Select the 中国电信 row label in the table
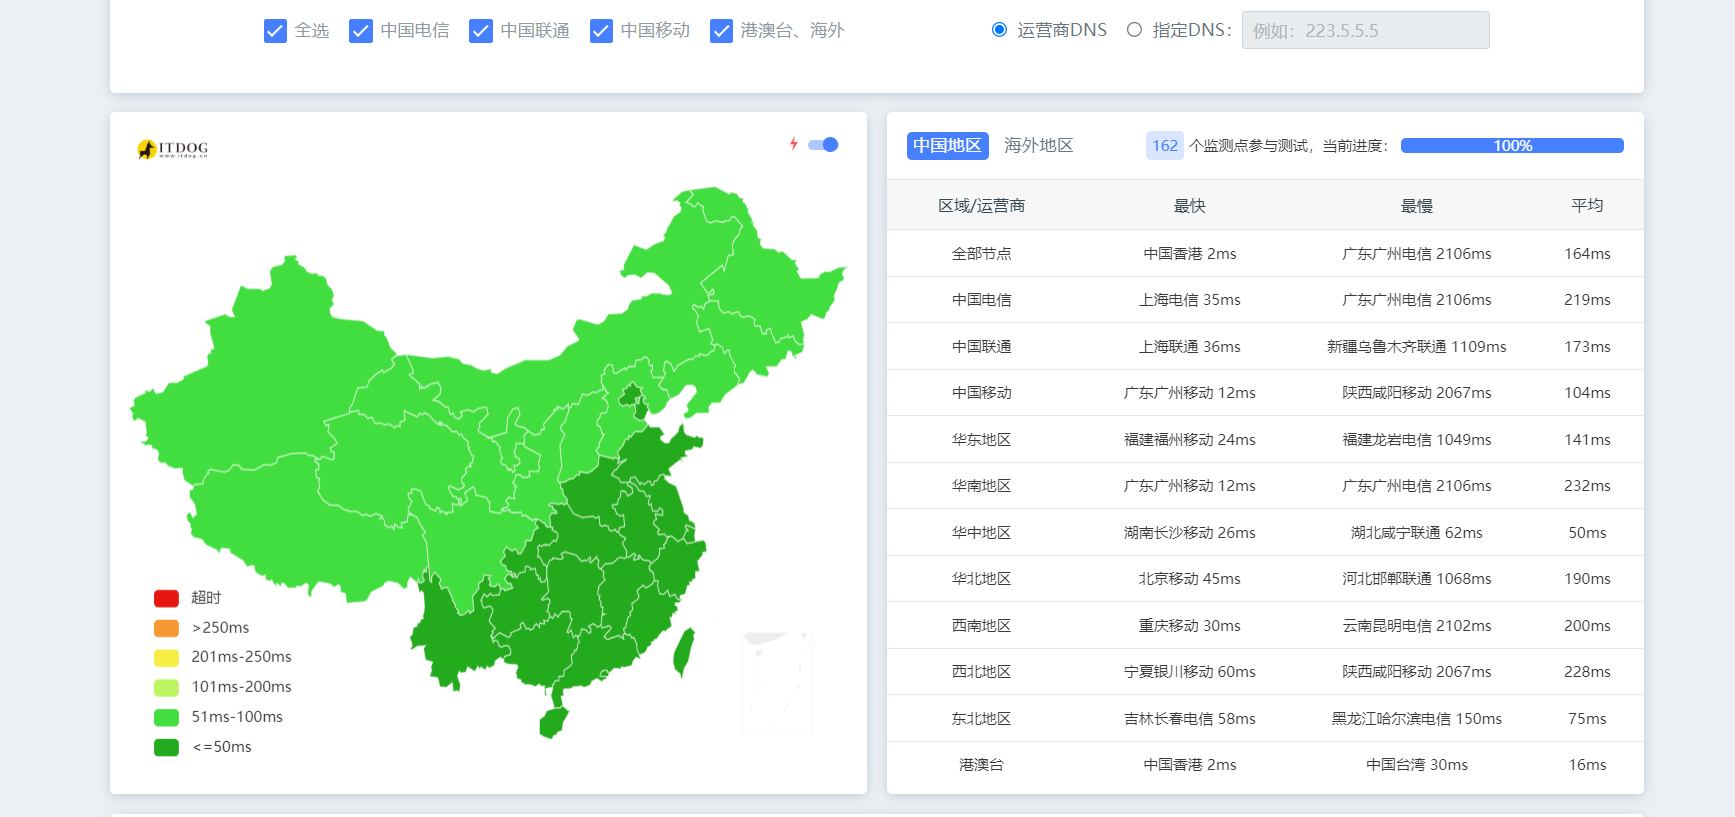The height and width of the screenshot is (817, 1735). (981, 300)
